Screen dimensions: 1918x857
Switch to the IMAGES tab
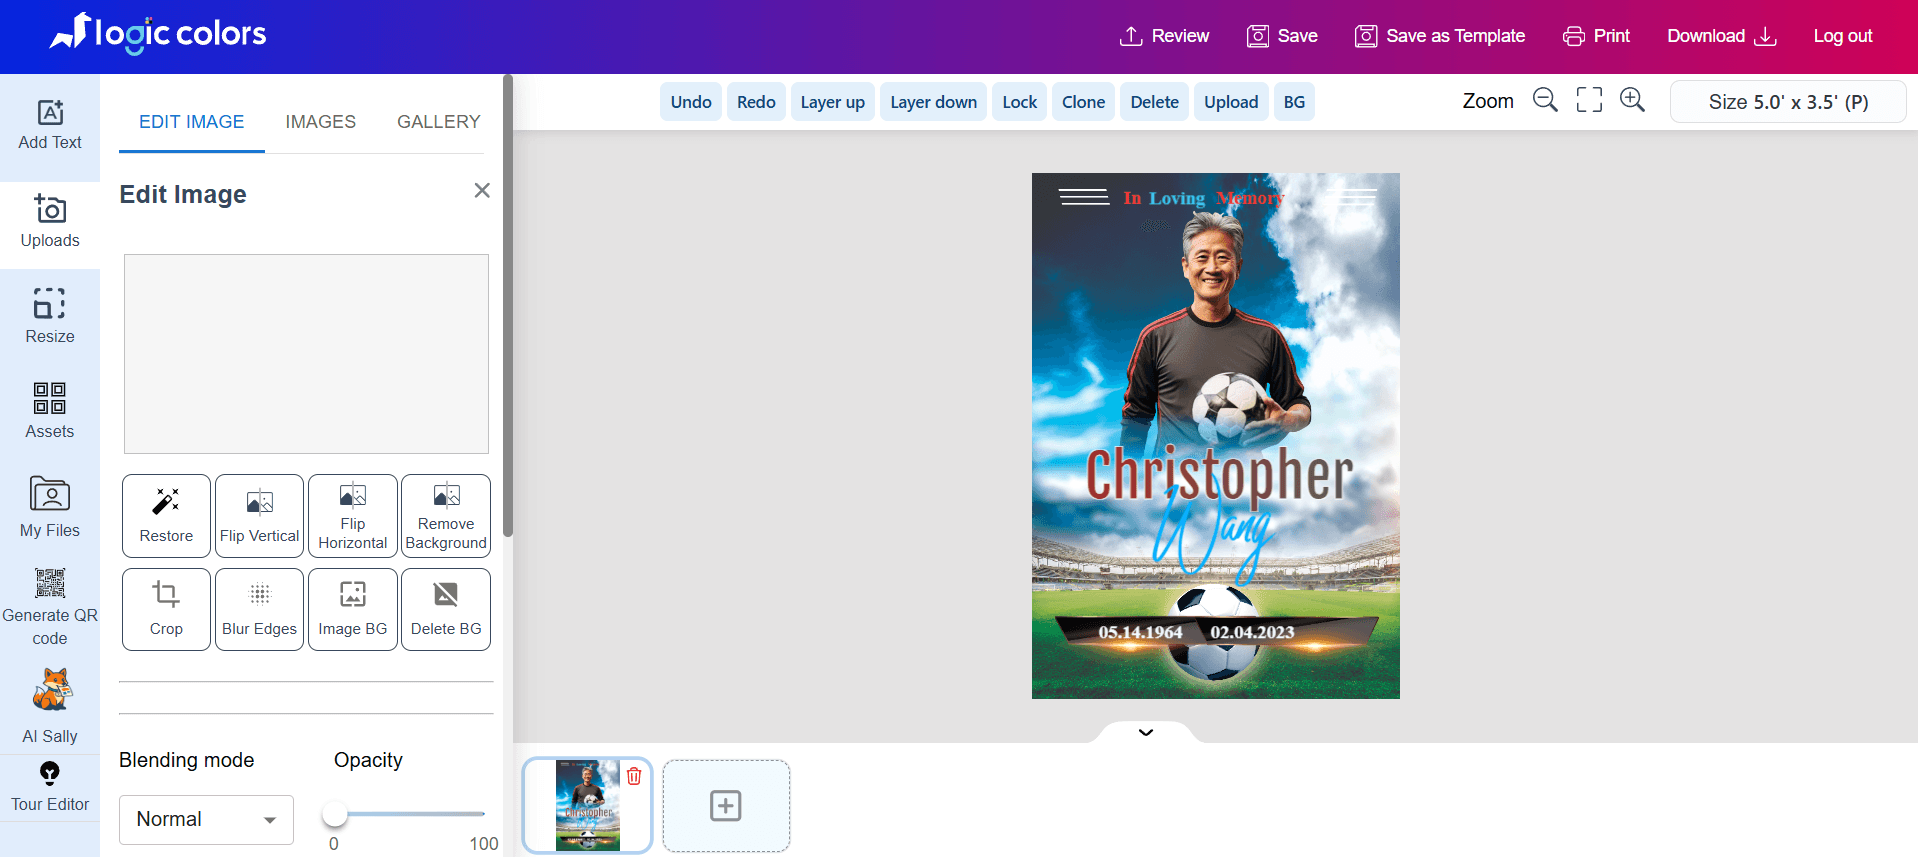[x=320, y=122]
